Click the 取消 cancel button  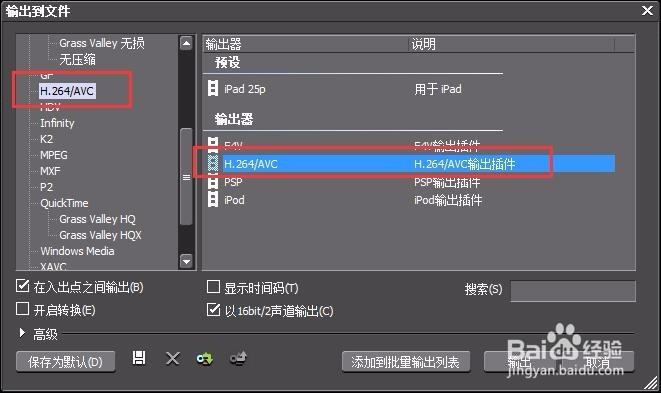[598, 362]
